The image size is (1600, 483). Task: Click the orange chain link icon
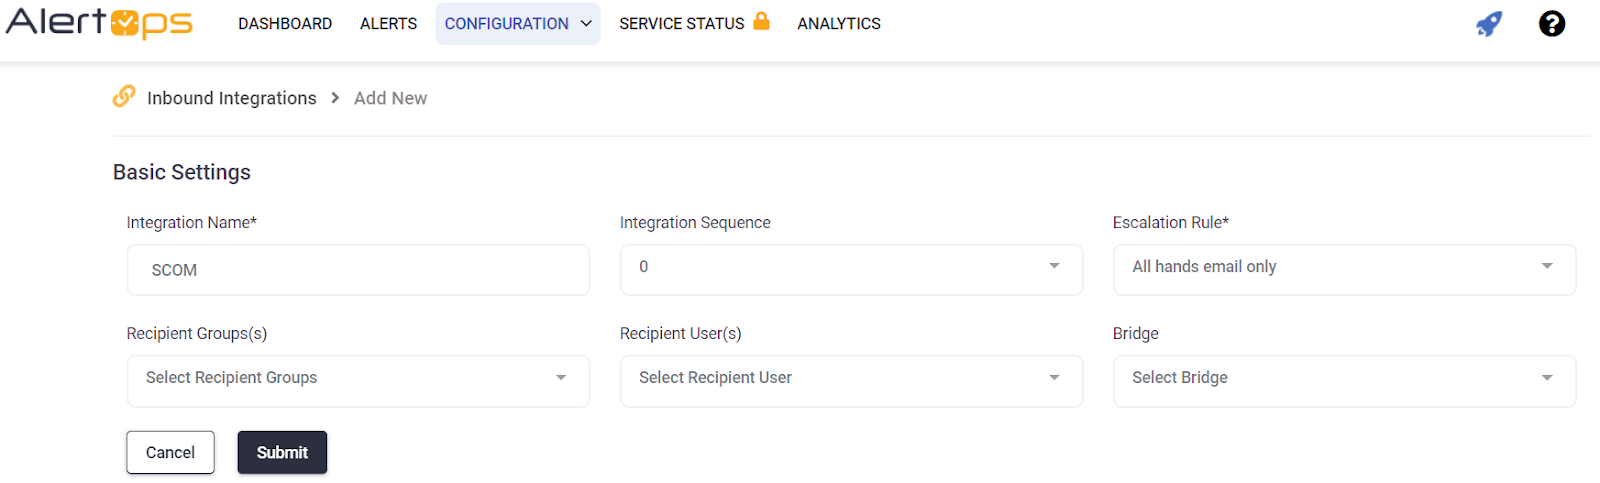click(124, 96)
